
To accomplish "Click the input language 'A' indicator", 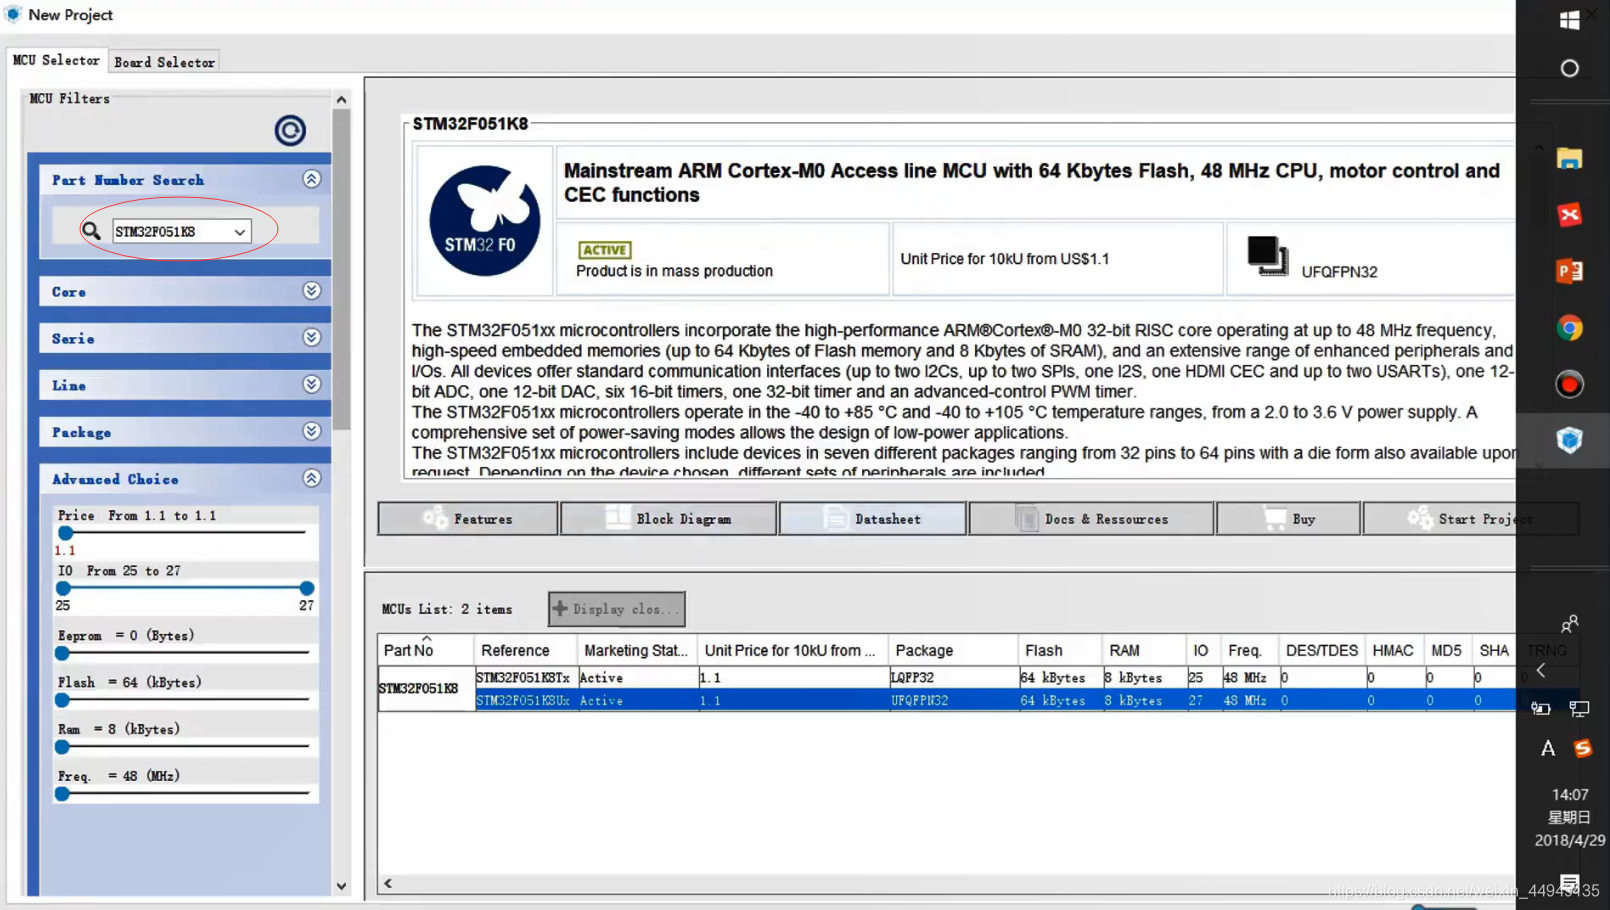I will pos(1547,748).
